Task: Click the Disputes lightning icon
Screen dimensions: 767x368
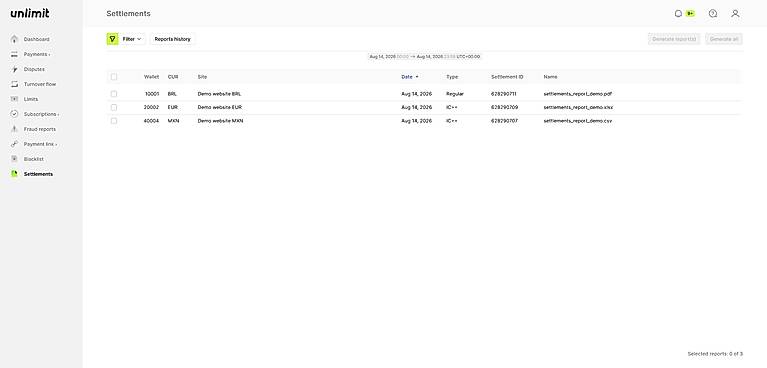Action: point(14,69)
